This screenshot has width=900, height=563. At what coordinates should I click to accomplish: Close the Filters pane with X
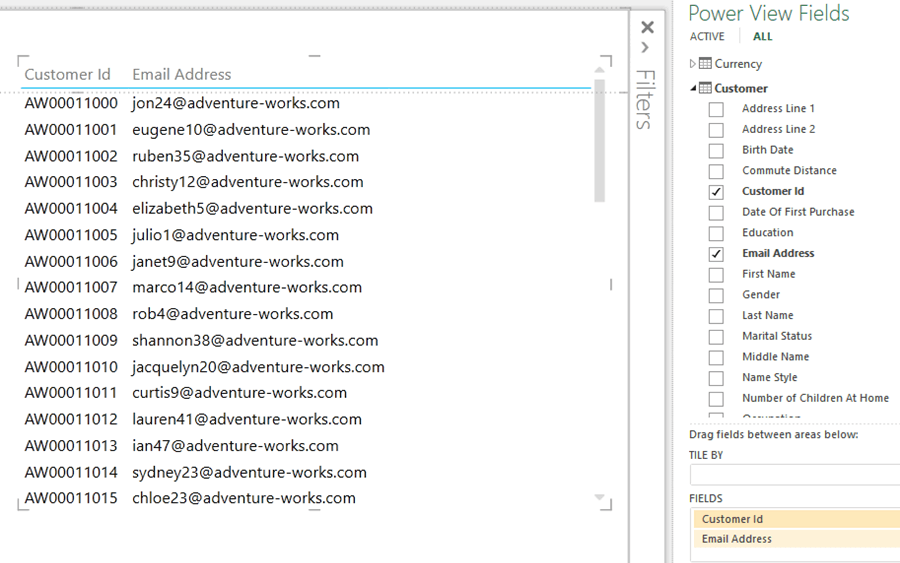pos(647,27)
